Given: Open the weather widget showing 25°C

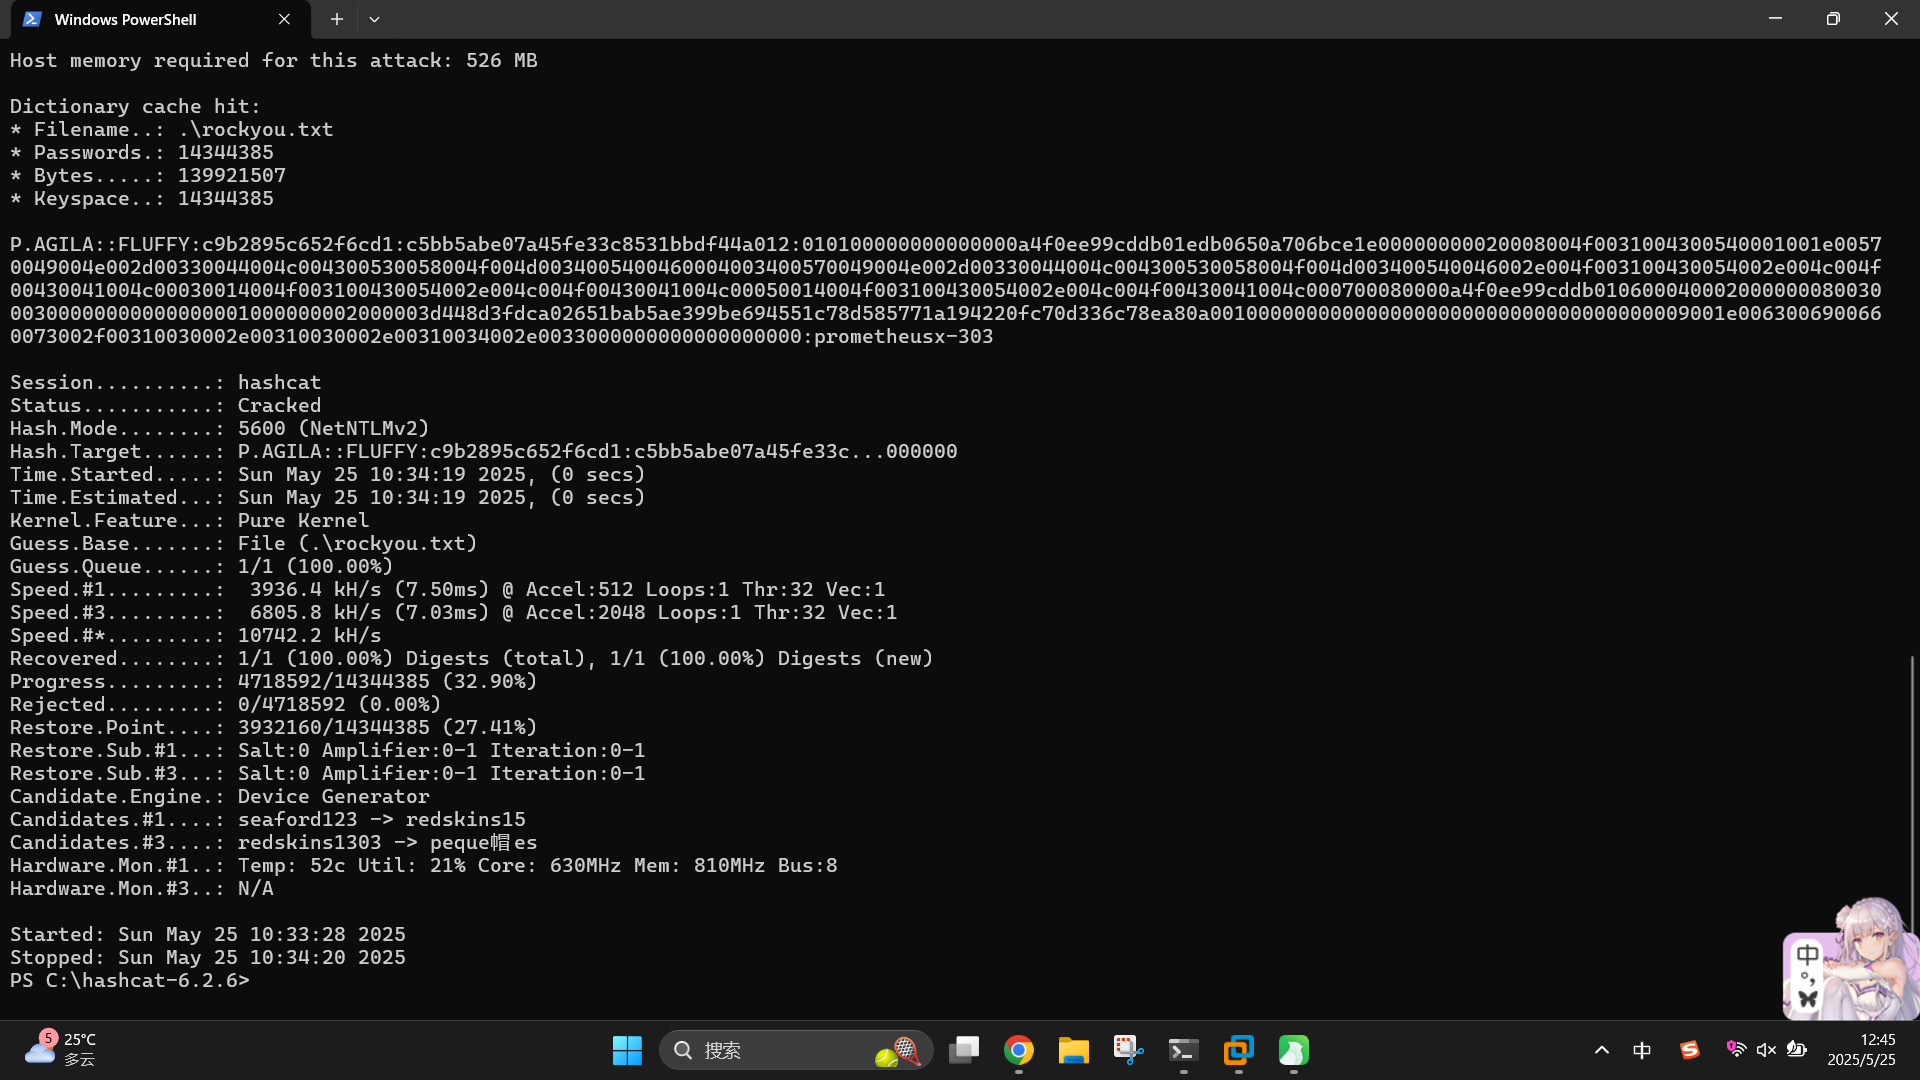Looking at the screenshot, I should point(62,1050).
